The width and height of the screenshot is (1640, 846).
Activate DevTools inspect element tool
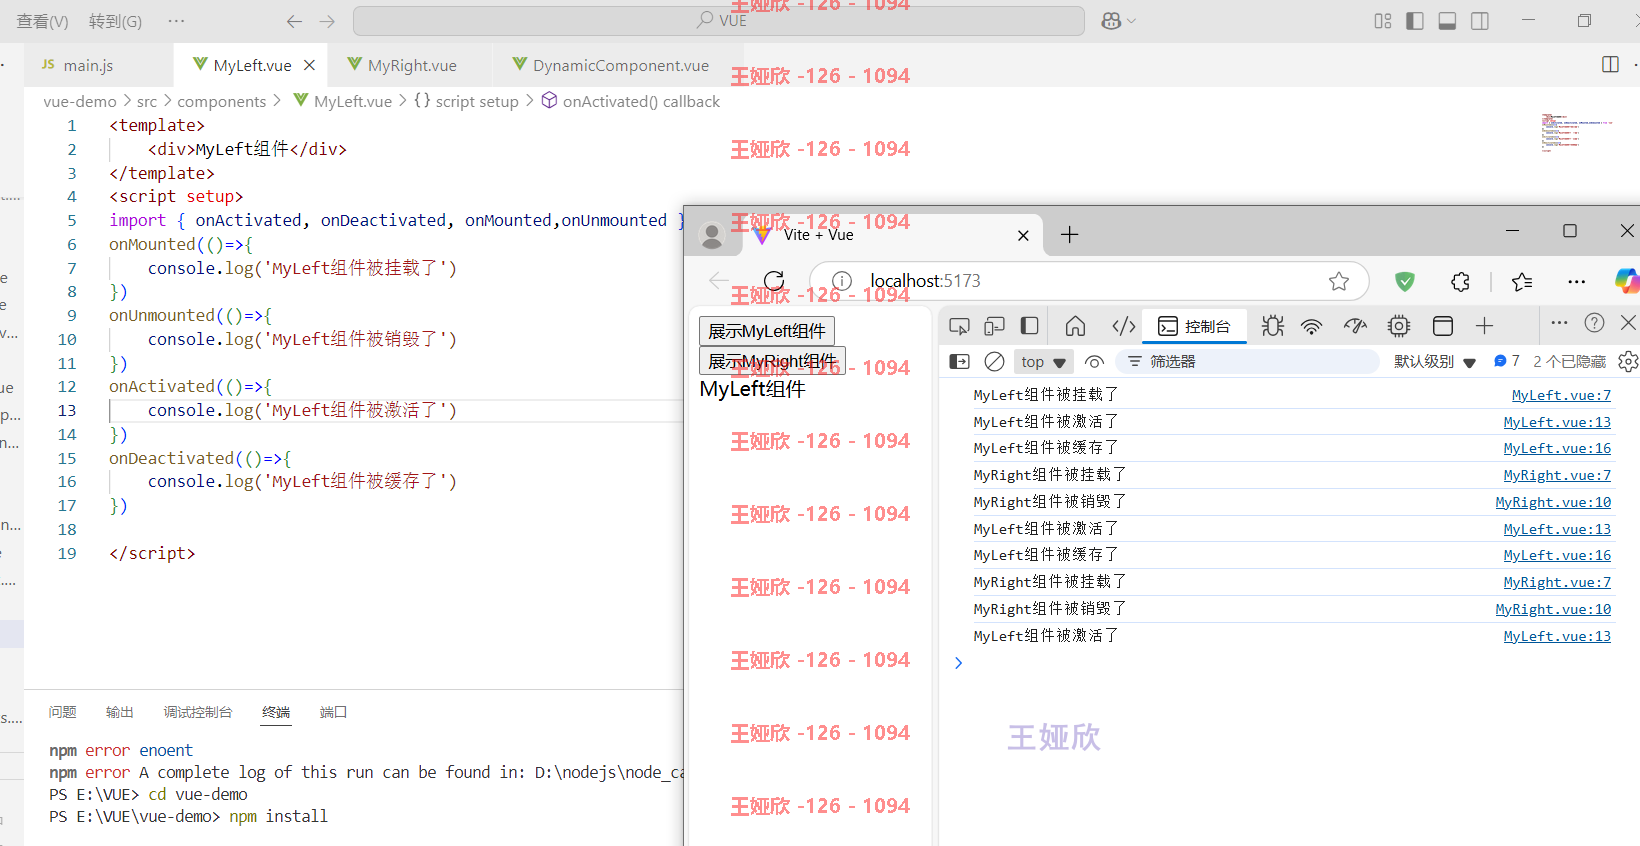pyautogui.click(x=959, y=326)
